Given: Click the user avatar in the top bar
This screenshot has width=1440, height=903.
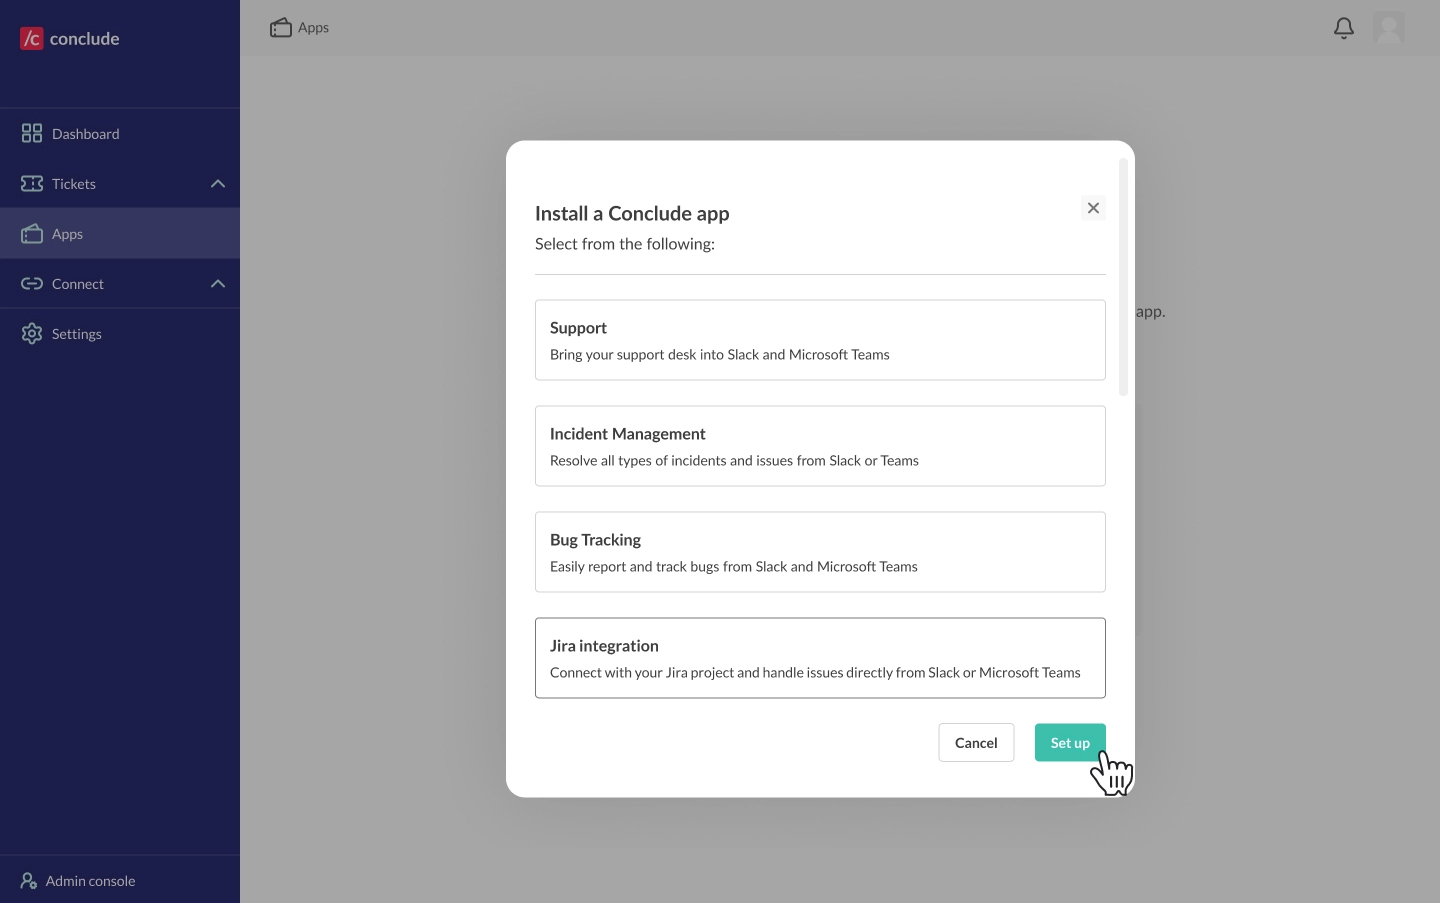Looking at the screenshot, I should pyautogui.click(x=1389, y=28).
